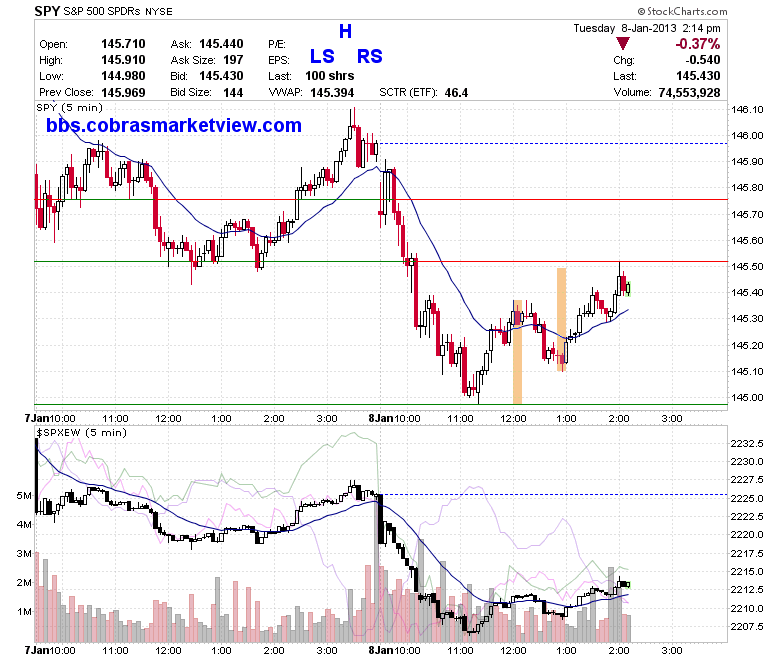Click the 8Jan date label under the SPY chart

(381, 418)
